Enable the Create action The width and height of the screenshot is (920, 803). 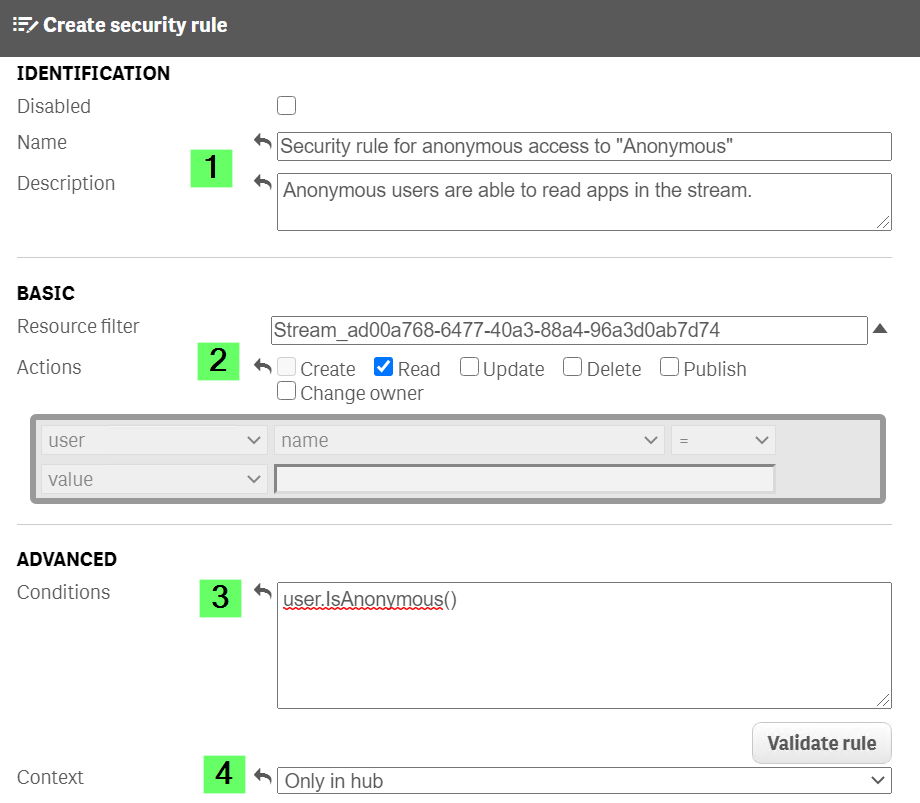[286, 367]
